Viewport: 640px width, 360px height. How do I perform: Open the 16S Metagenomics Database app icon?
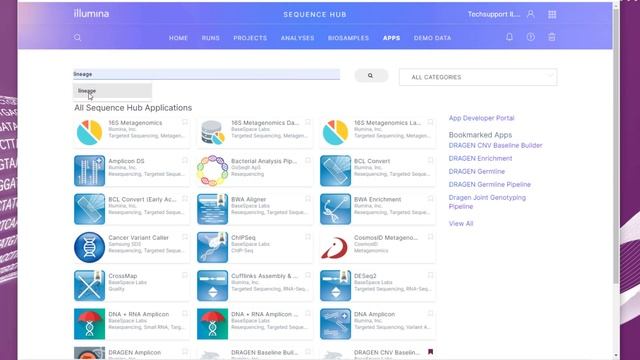tap(212, 132)
